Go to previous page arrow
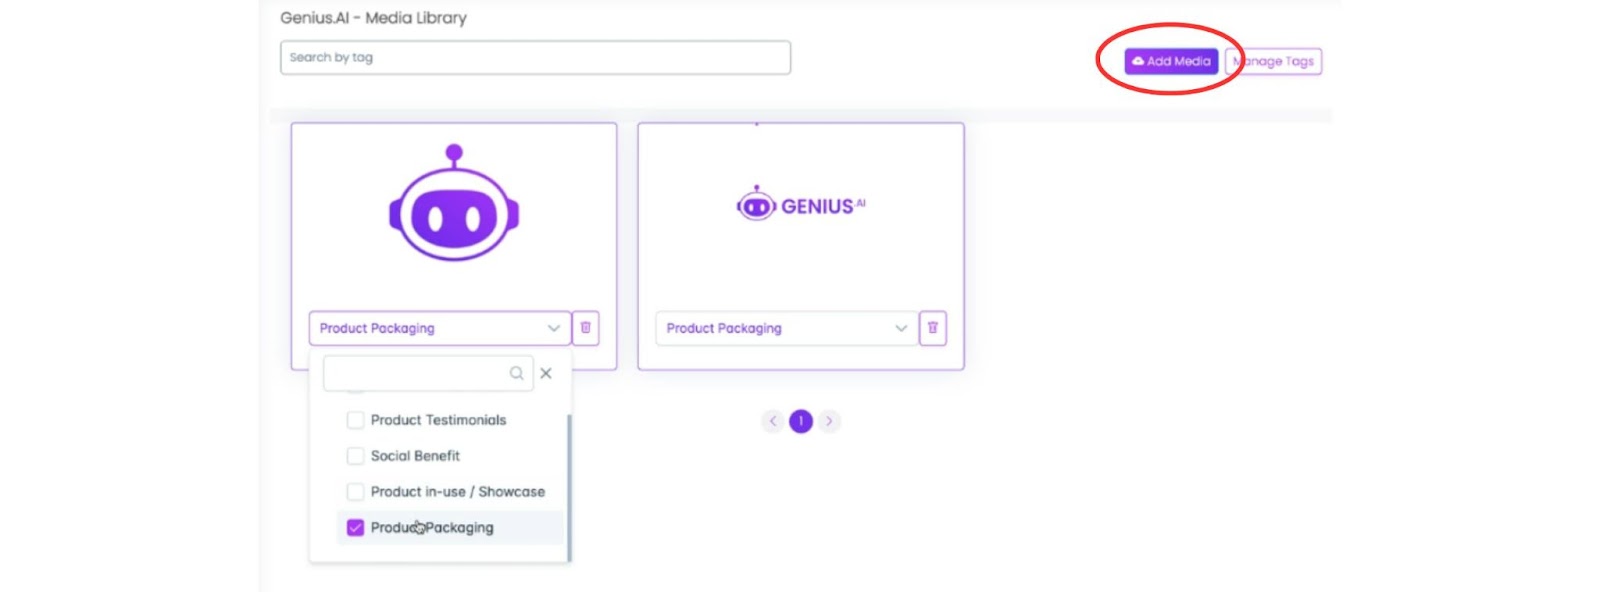The image size is (1600, 592). 773,421
